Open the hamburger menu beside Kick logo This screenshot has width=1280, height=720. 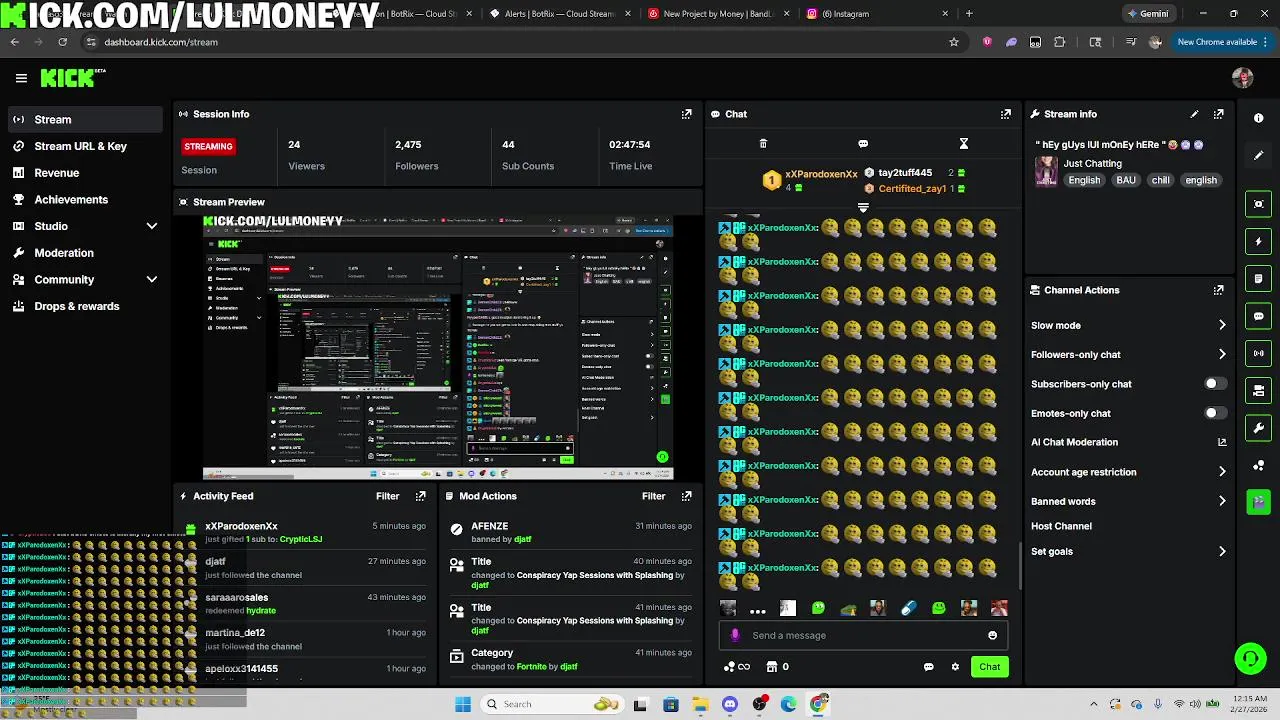tap(21, 78)
